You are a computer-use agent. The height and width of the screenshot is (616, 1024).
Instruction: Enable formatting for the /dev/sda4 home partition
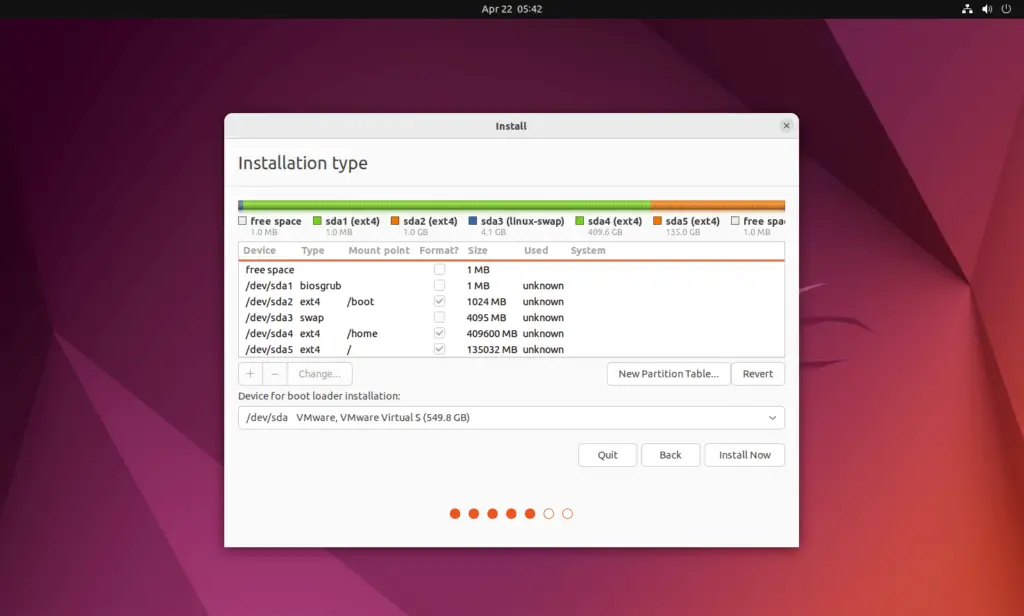[438, 333]
